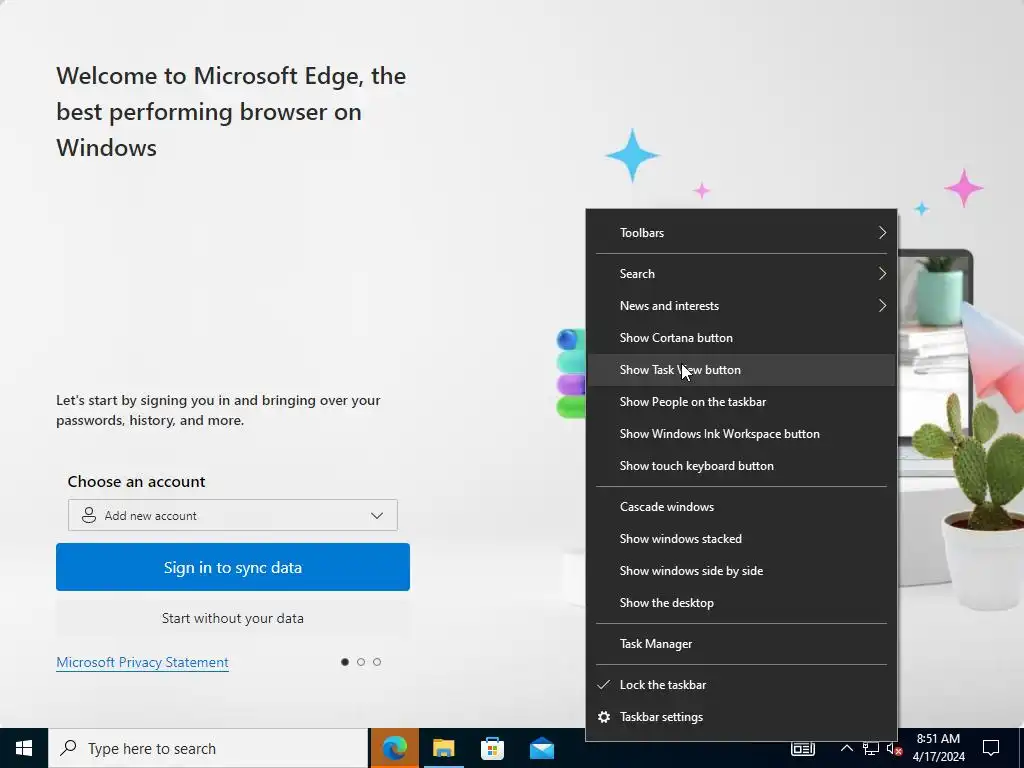Image resolution: width=1024 pixels, height=768 pixels.
Task: Click Sign in to sync data
Action: click(x=232, y=567)
